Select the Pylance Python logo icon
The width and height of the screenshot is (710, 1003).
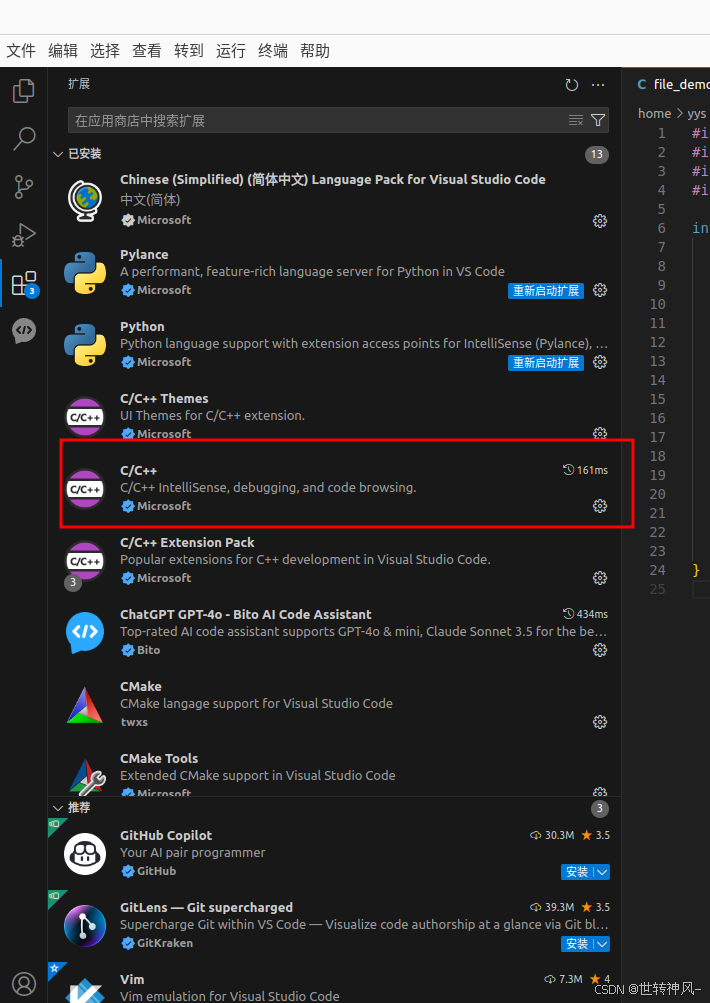click(85, 272)
